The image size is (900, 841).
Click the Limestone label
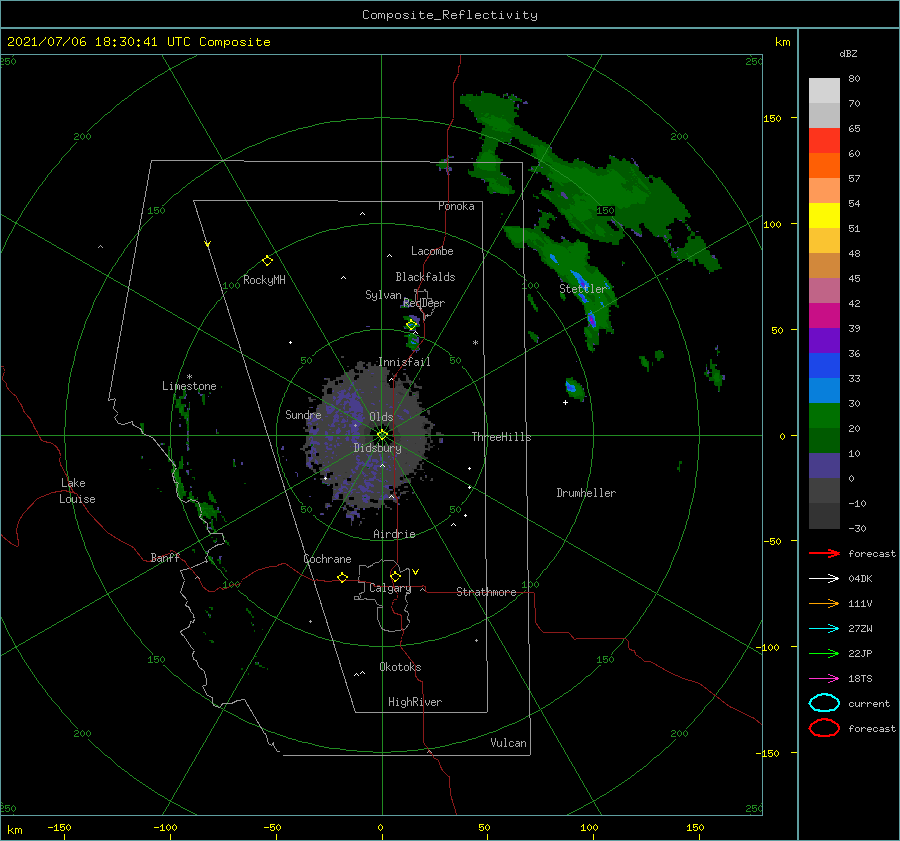[x=189, y=386]
